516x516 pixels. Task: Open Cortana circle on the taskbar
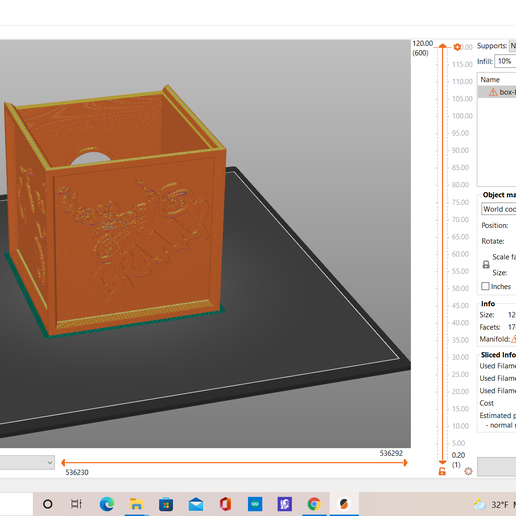point(48,504)
